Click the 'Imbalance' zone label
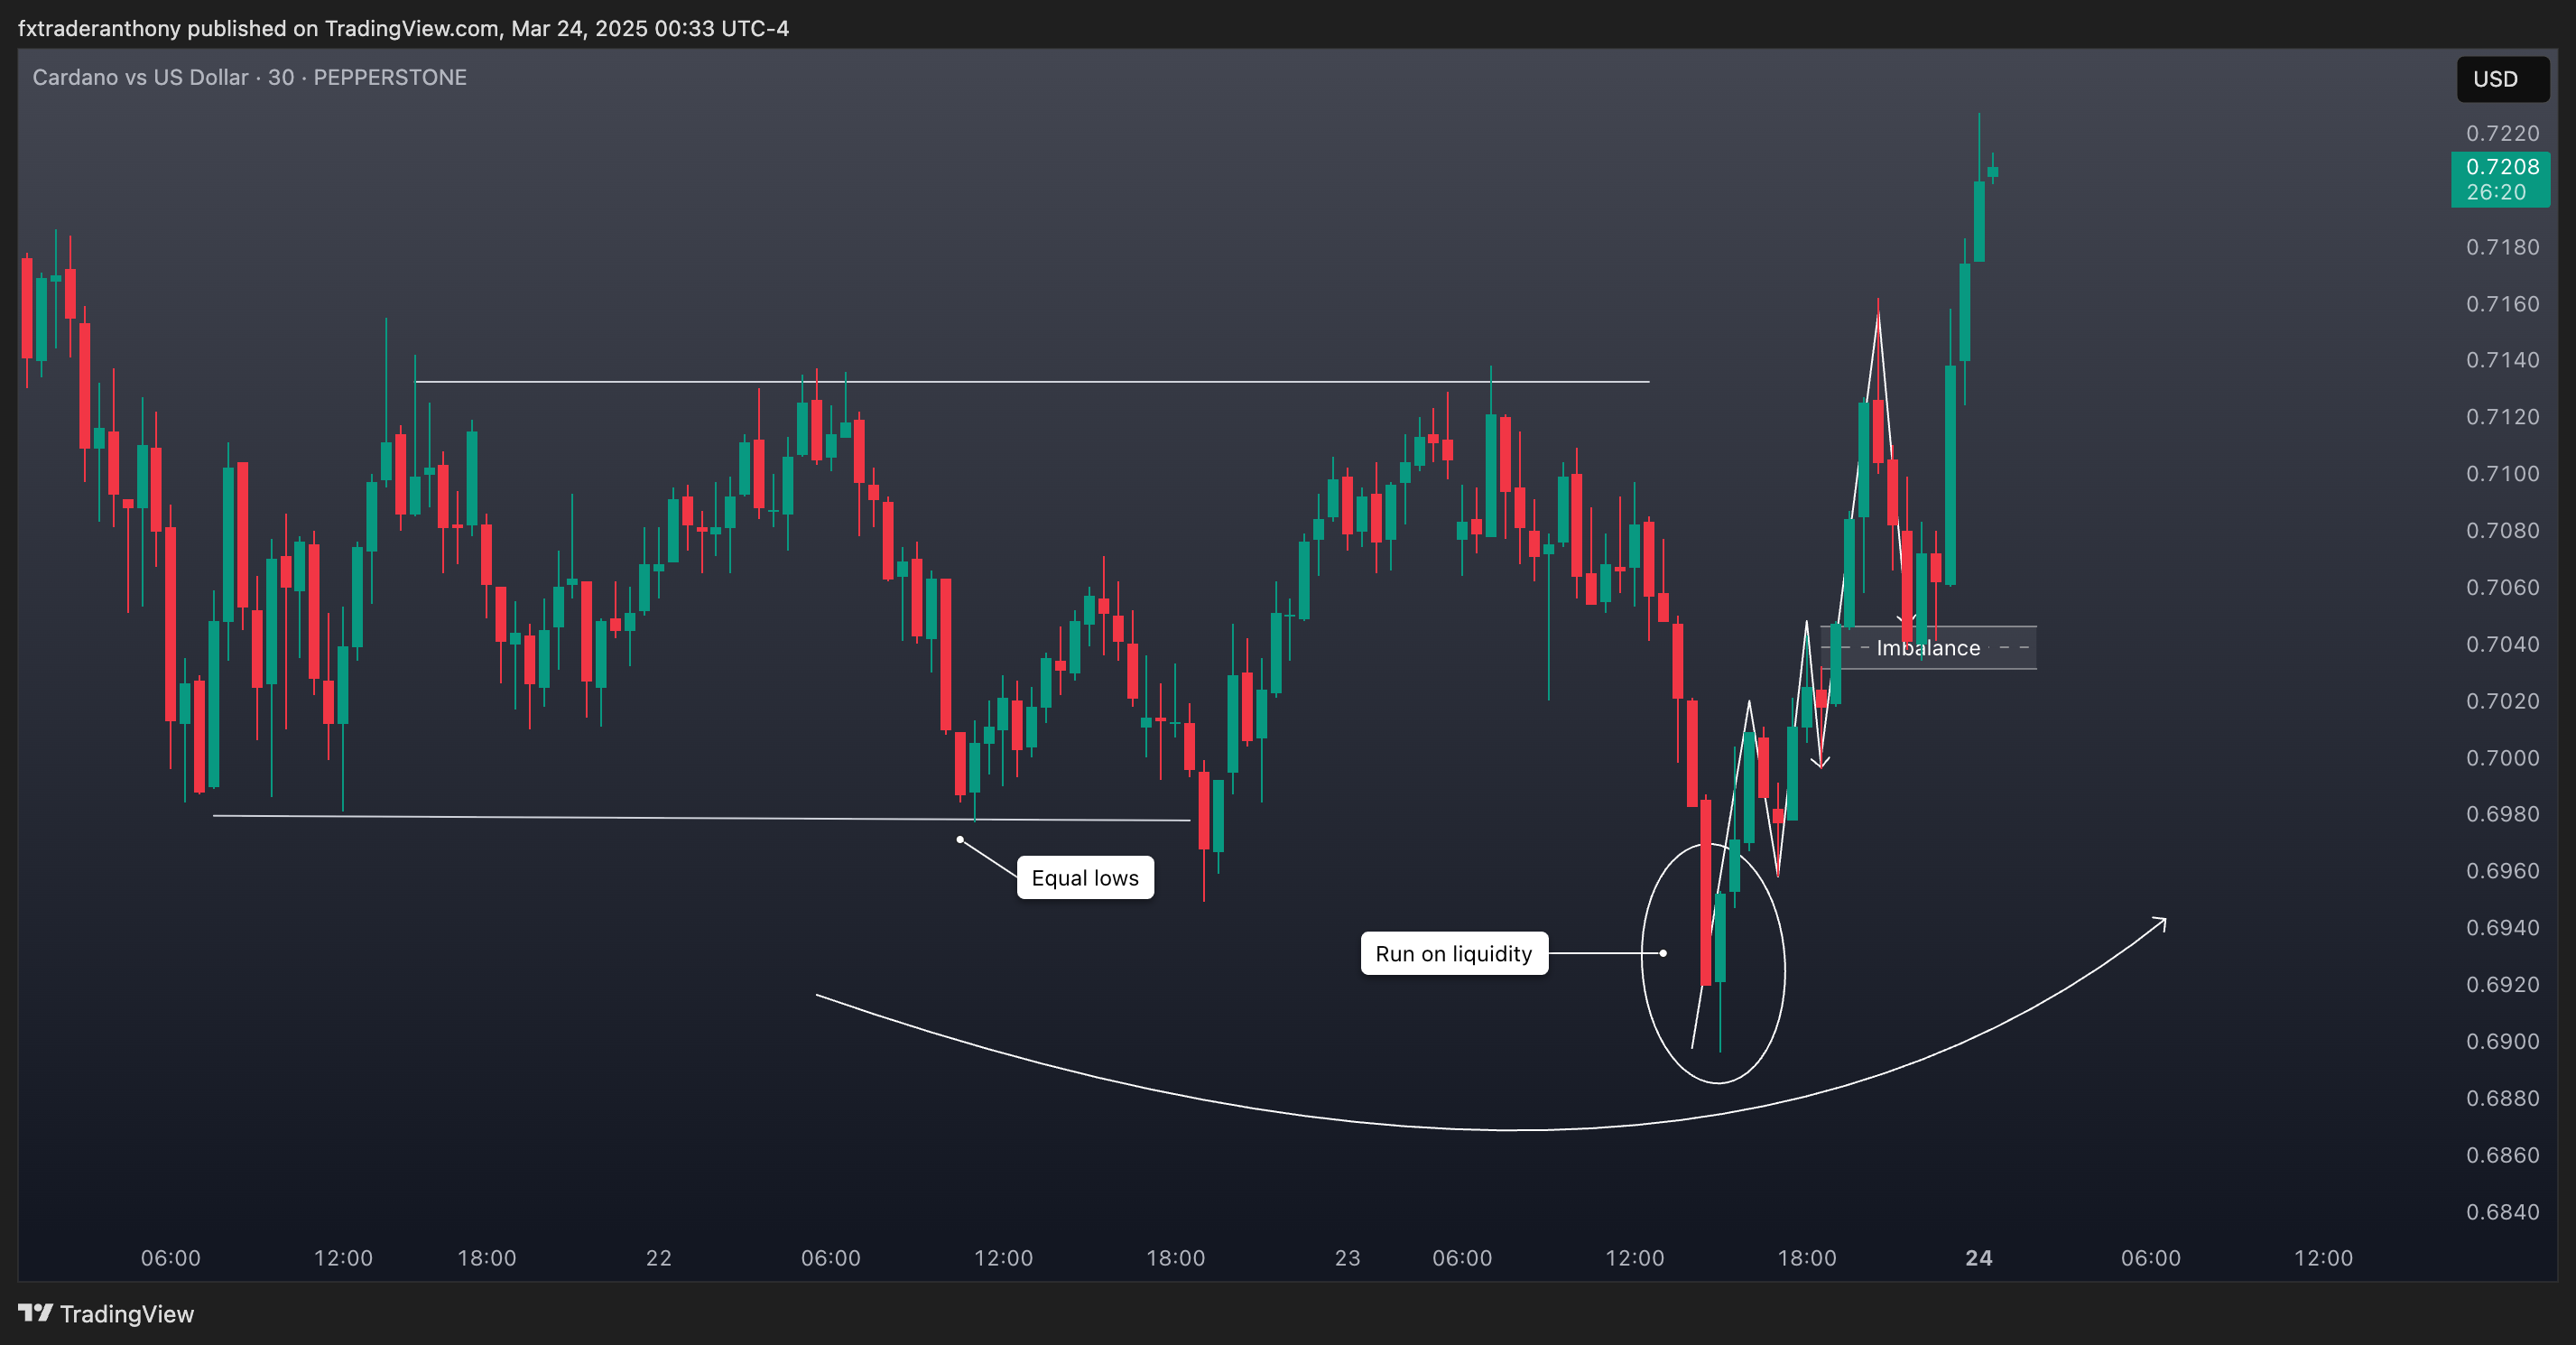 [1927, 647]
